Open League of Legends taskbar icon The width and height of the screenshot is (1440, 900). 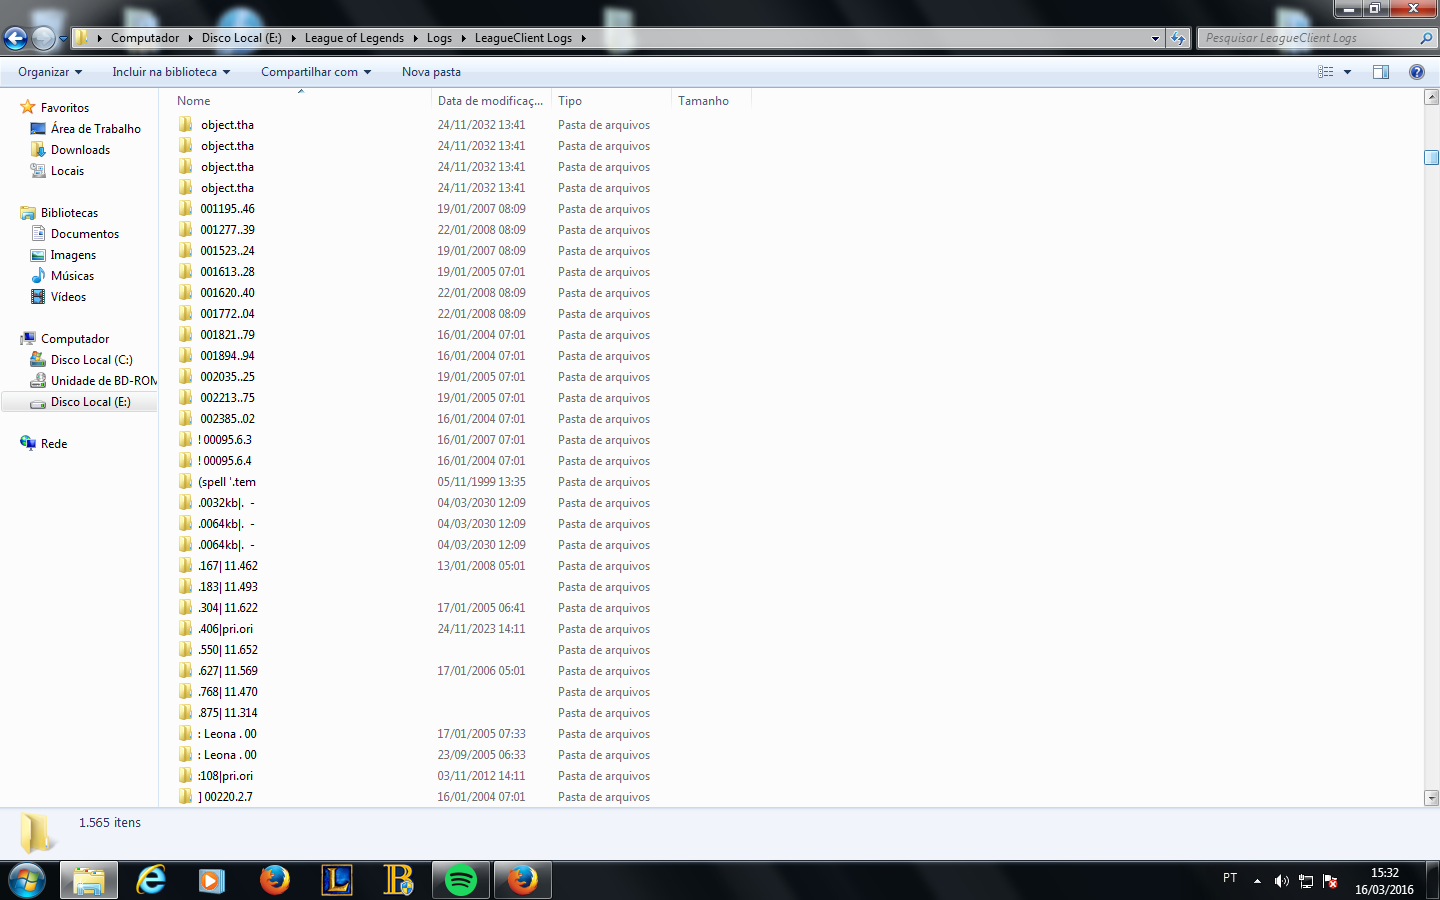(x=337, y=880)
